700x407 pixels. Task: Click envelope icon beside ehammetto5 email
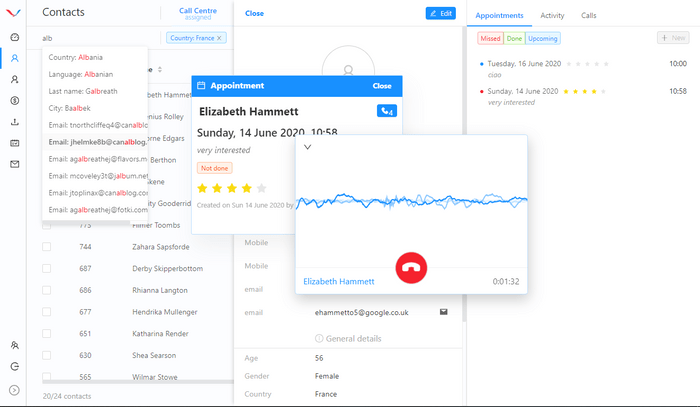pos(443,312)
